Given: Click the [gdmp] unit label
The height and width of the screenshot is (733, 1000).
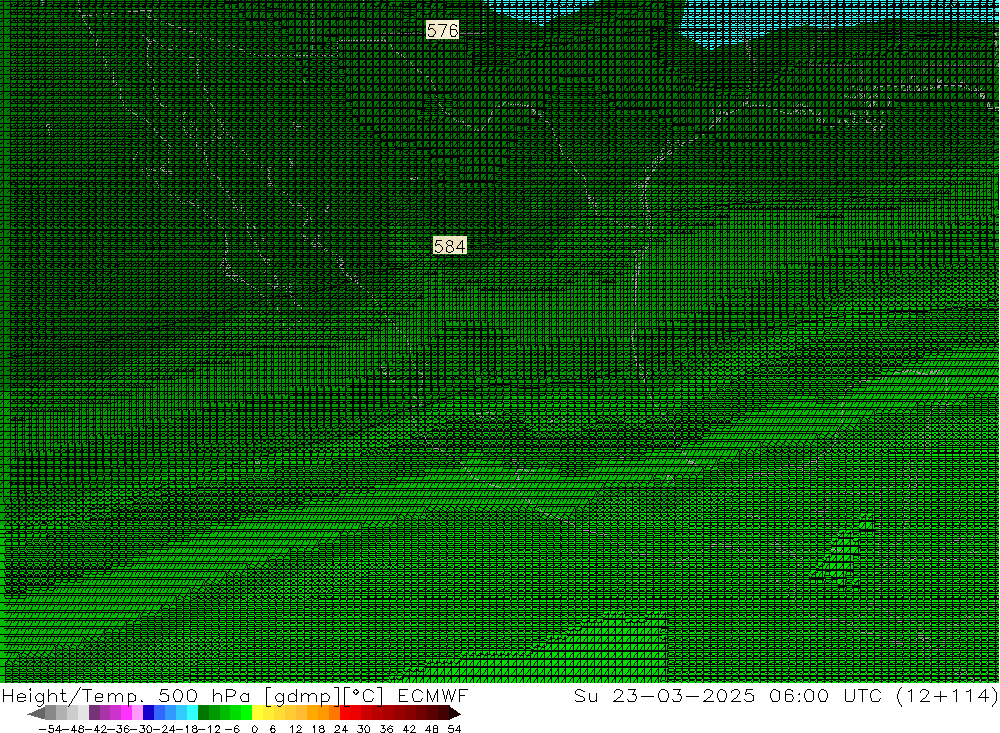Looking at the screenshot, I should (x=301, y=696).
